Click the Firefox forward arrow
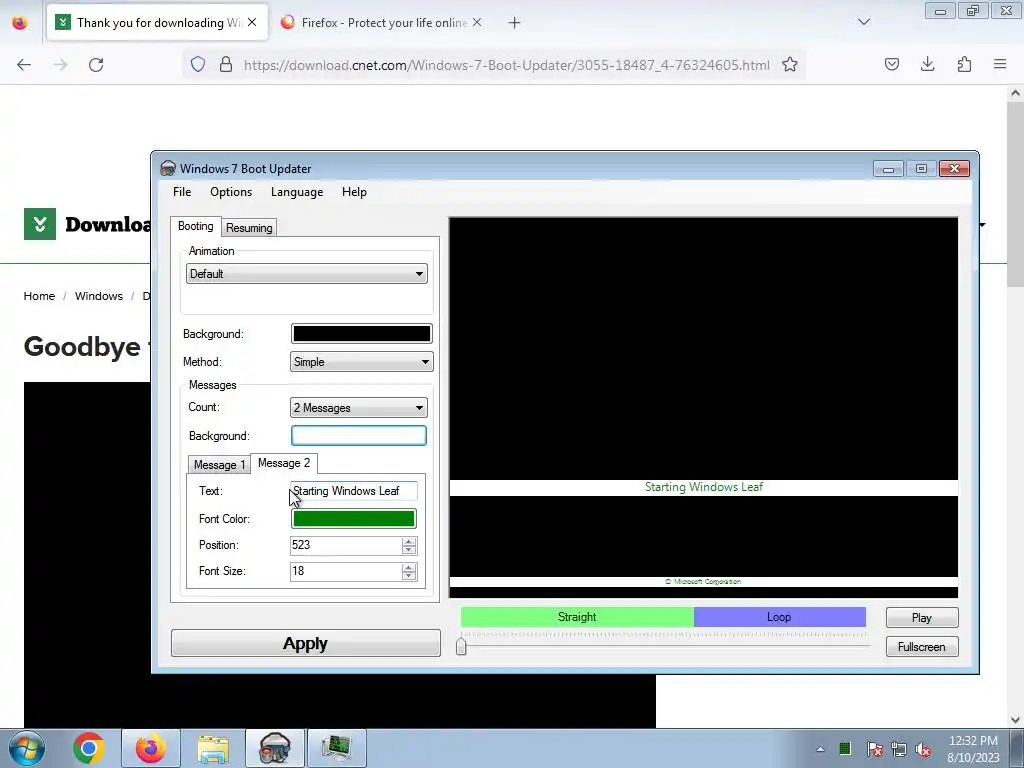 click(x=60, y=65)
